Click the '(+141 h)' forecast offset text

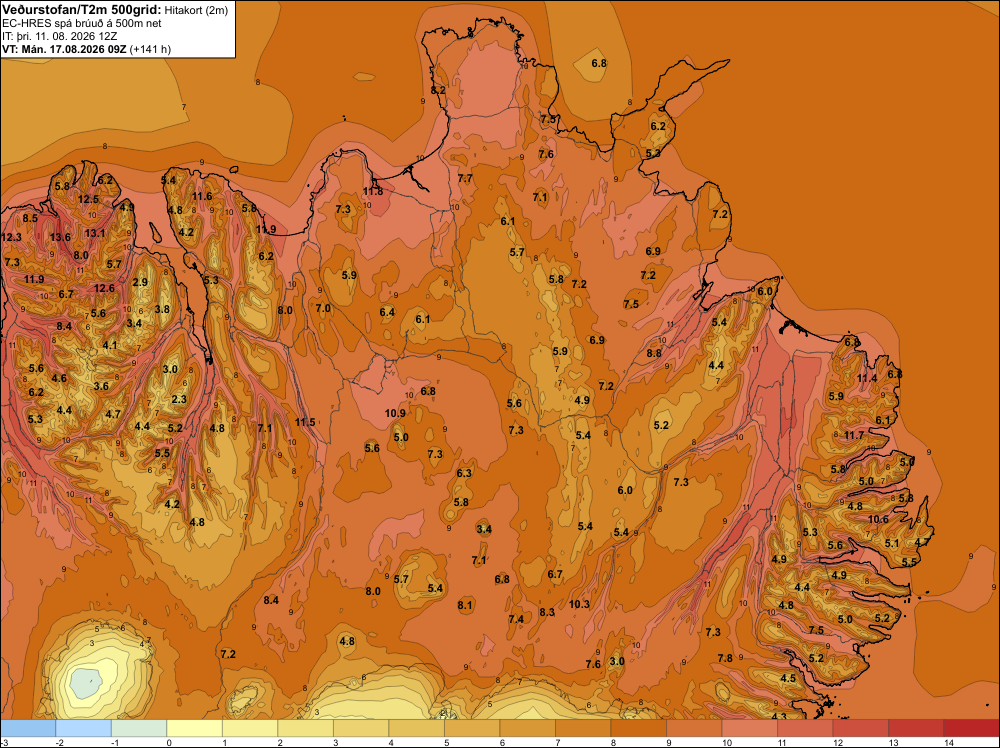pos(150,49)
